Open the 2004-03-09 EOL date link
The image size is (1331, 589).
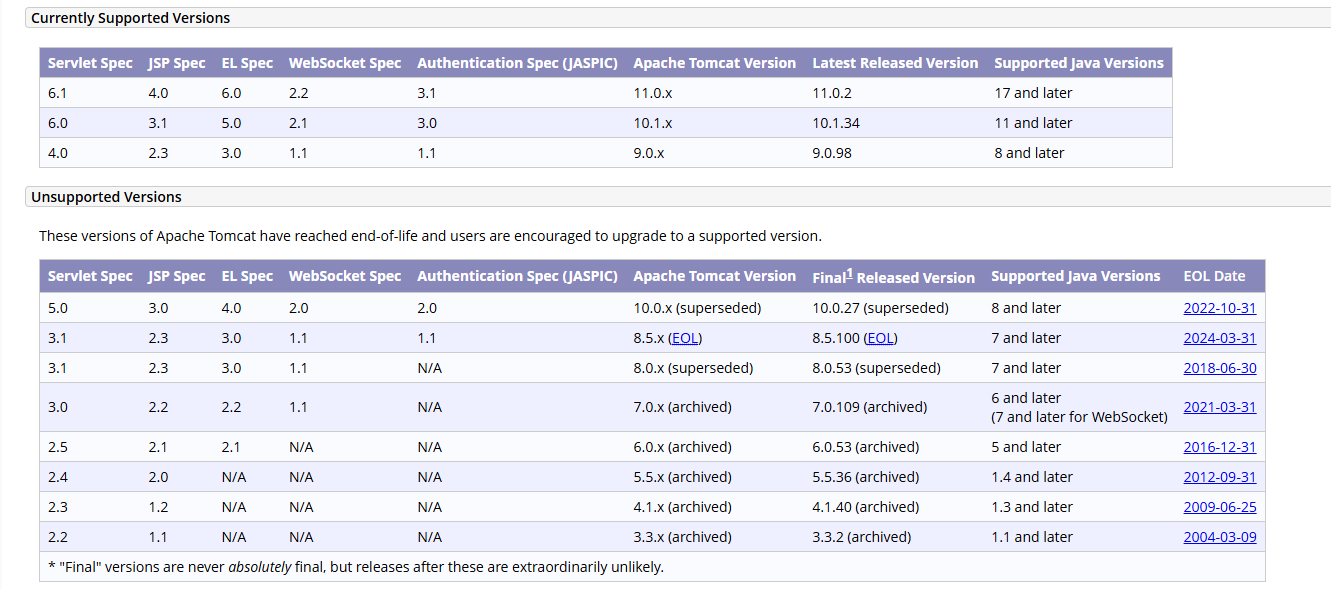1219,537
